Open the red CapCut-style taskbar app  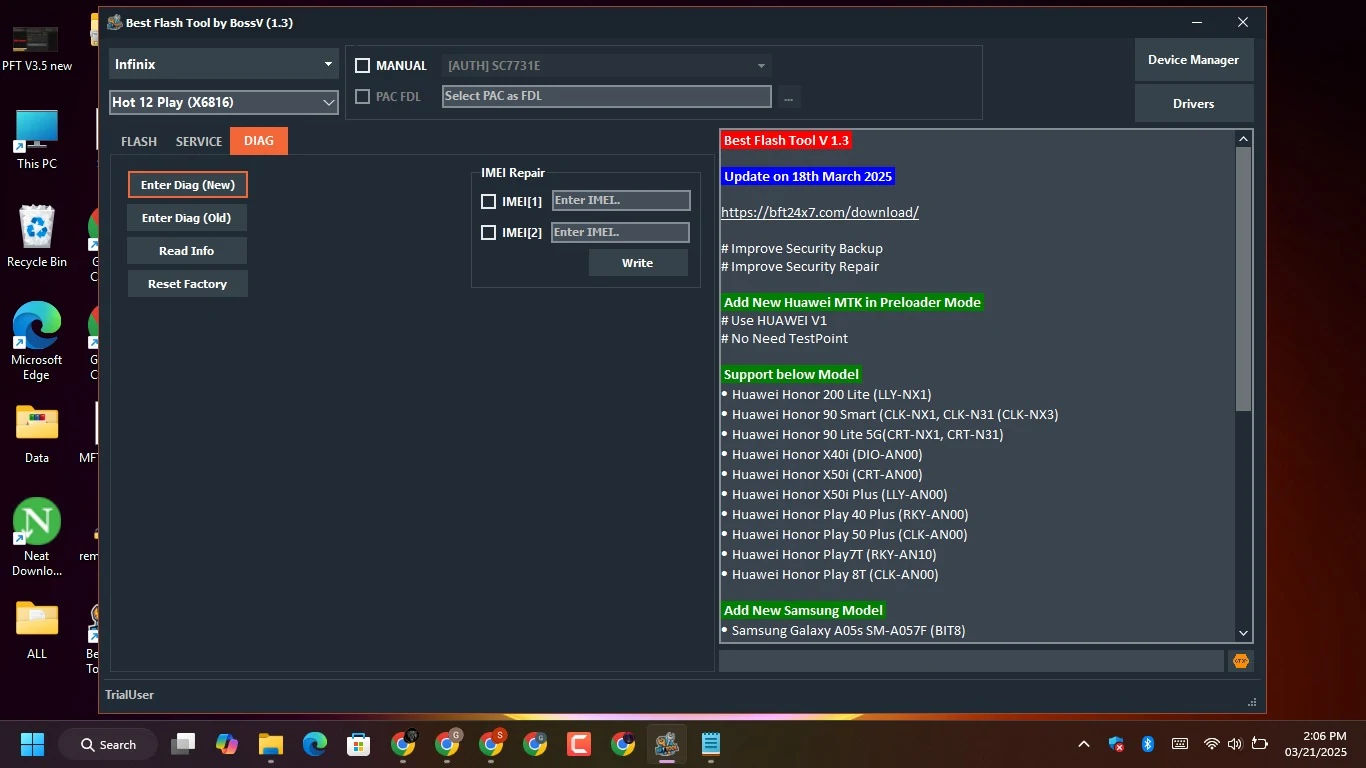(x=579, y=744)
